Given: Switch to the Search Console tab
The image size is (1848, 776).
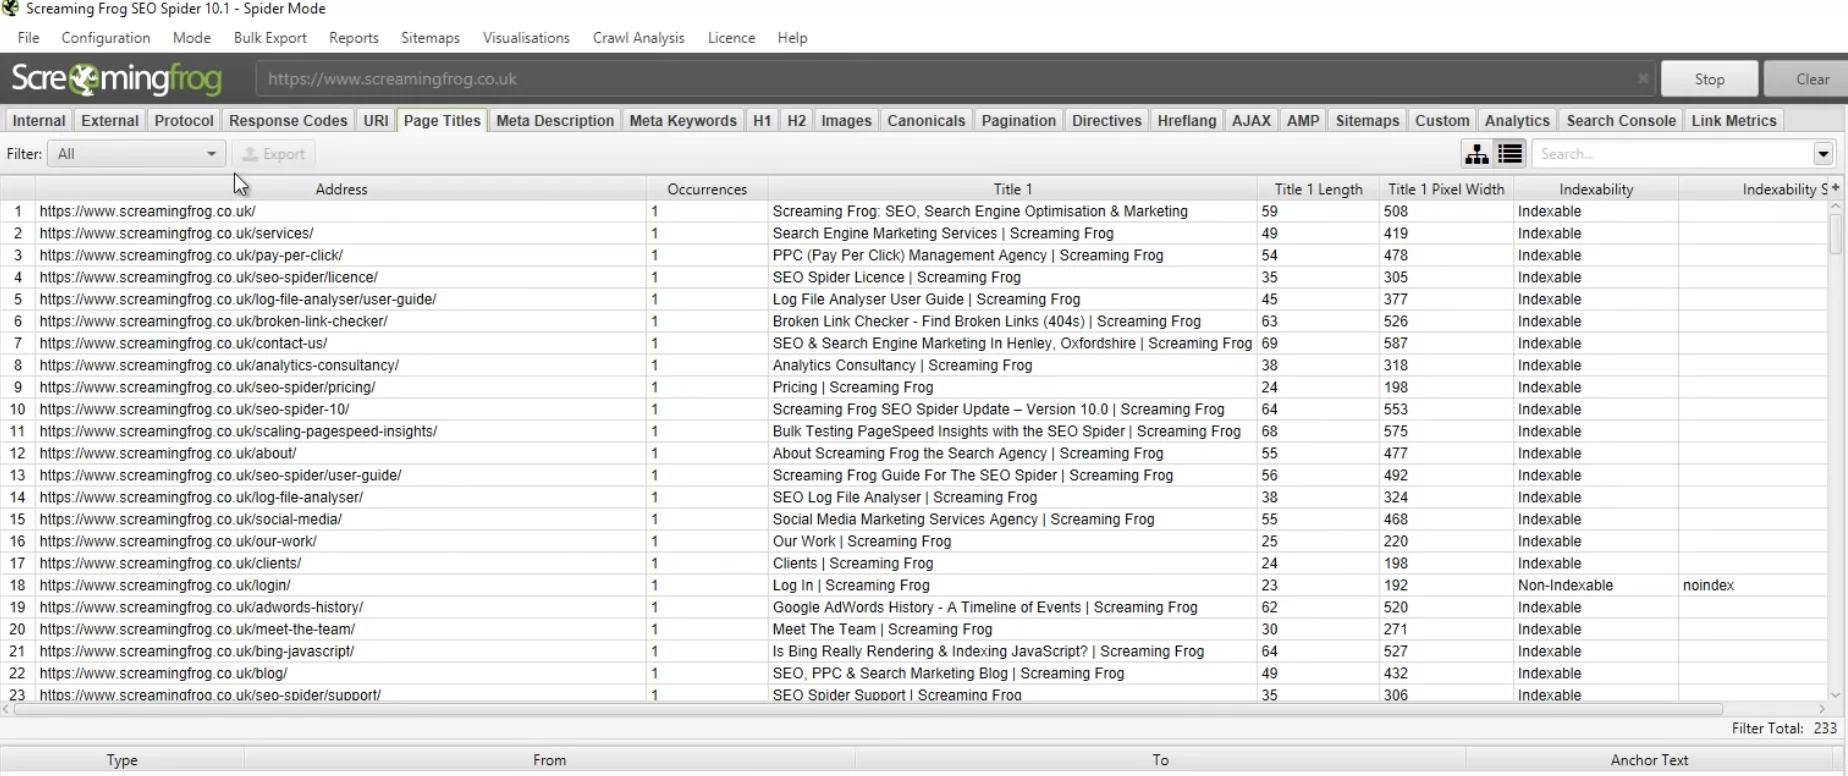Looking at the screenshot, I should coord(1621,120).
